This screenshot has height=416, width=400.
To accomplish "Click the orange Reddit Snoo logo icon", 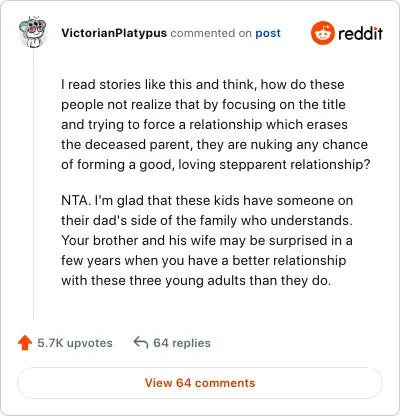I will coord(322,33).
